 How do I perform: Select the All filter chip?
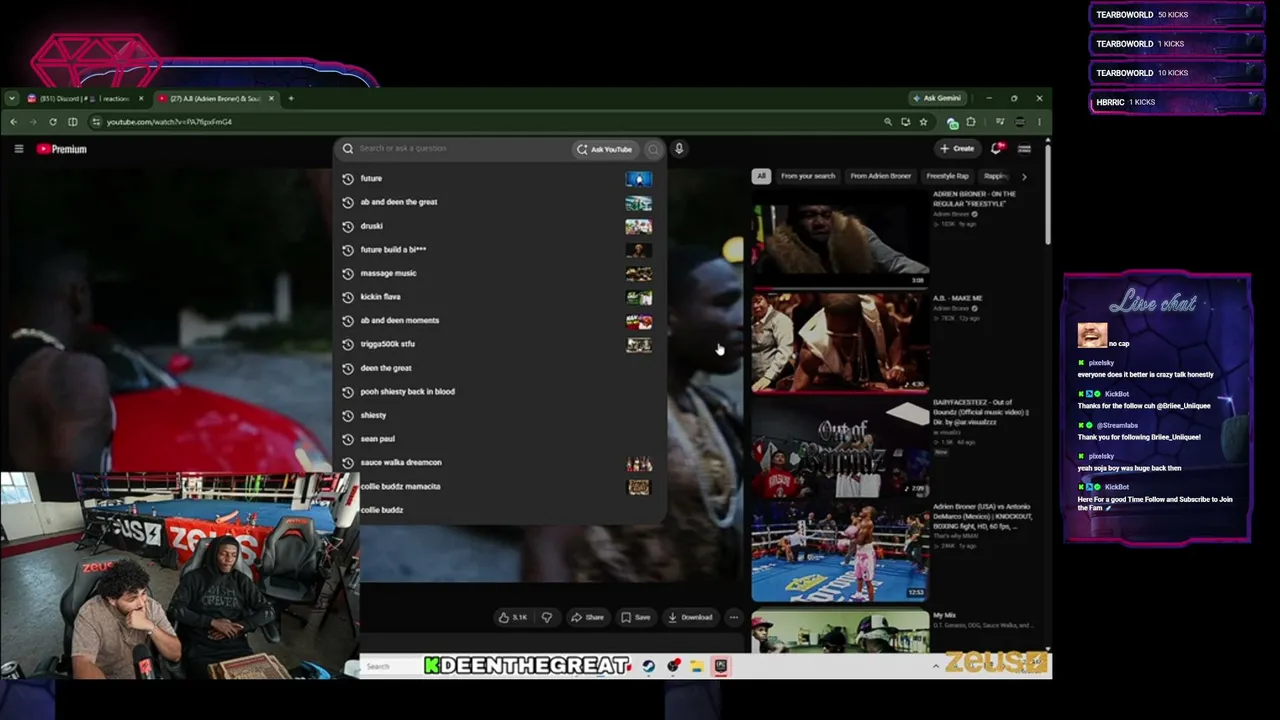761,176
